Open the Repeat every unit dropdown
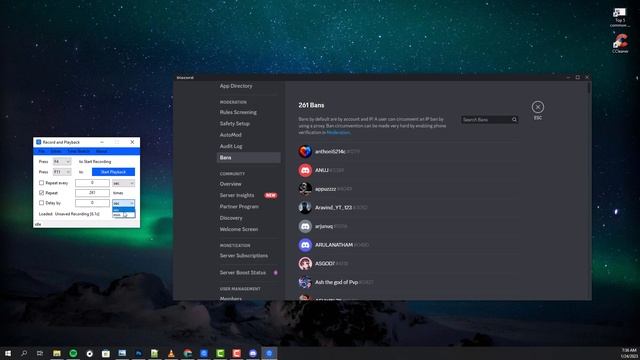This screenshot has width=640, height=360. point(123,183)
